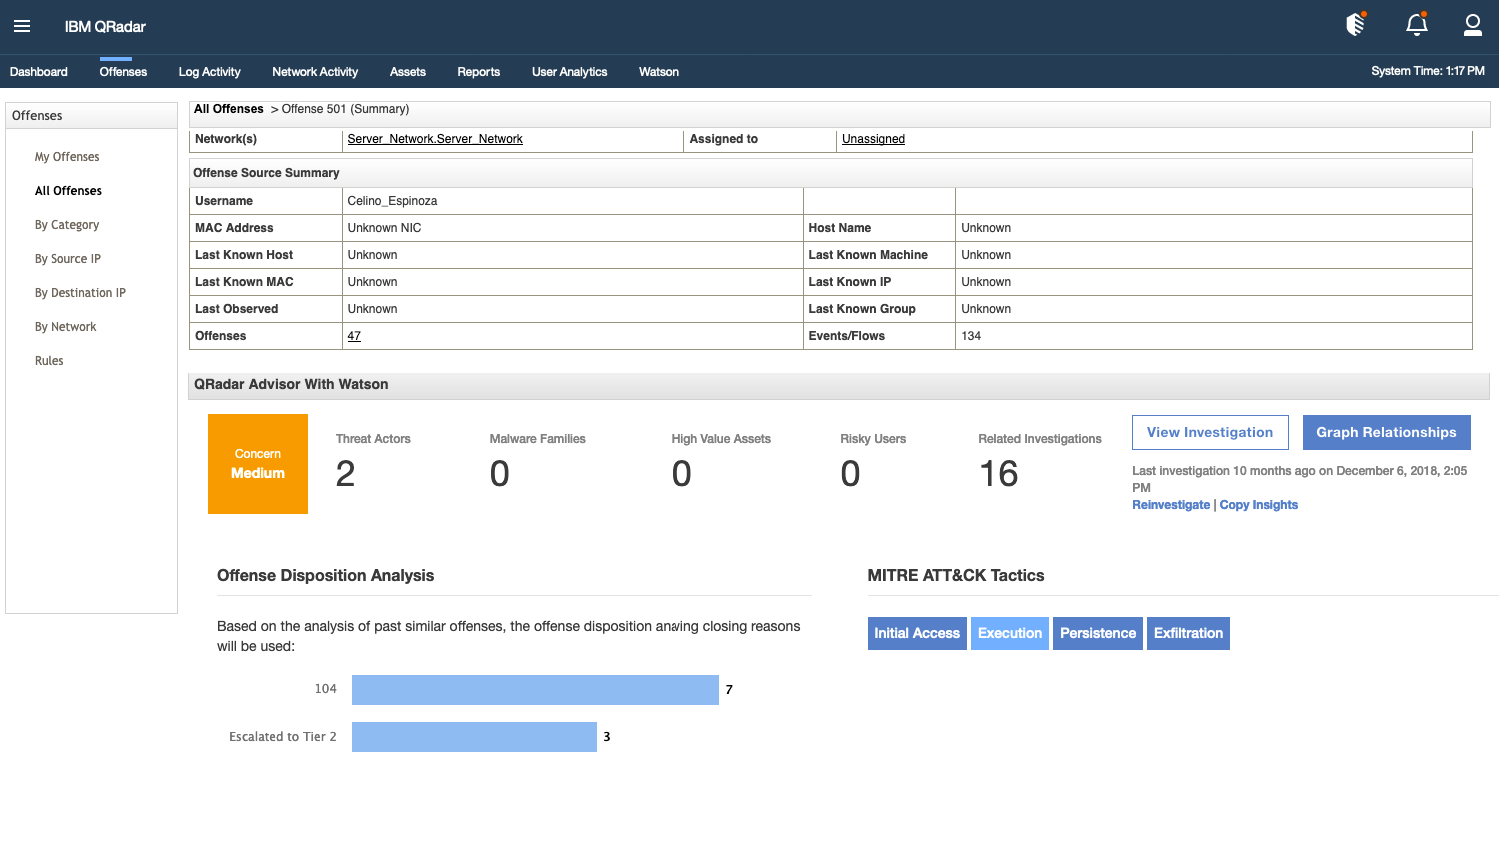The image size is (1499, 843).
Task: Open the Network Activity tab
Action: coord(315,72)
